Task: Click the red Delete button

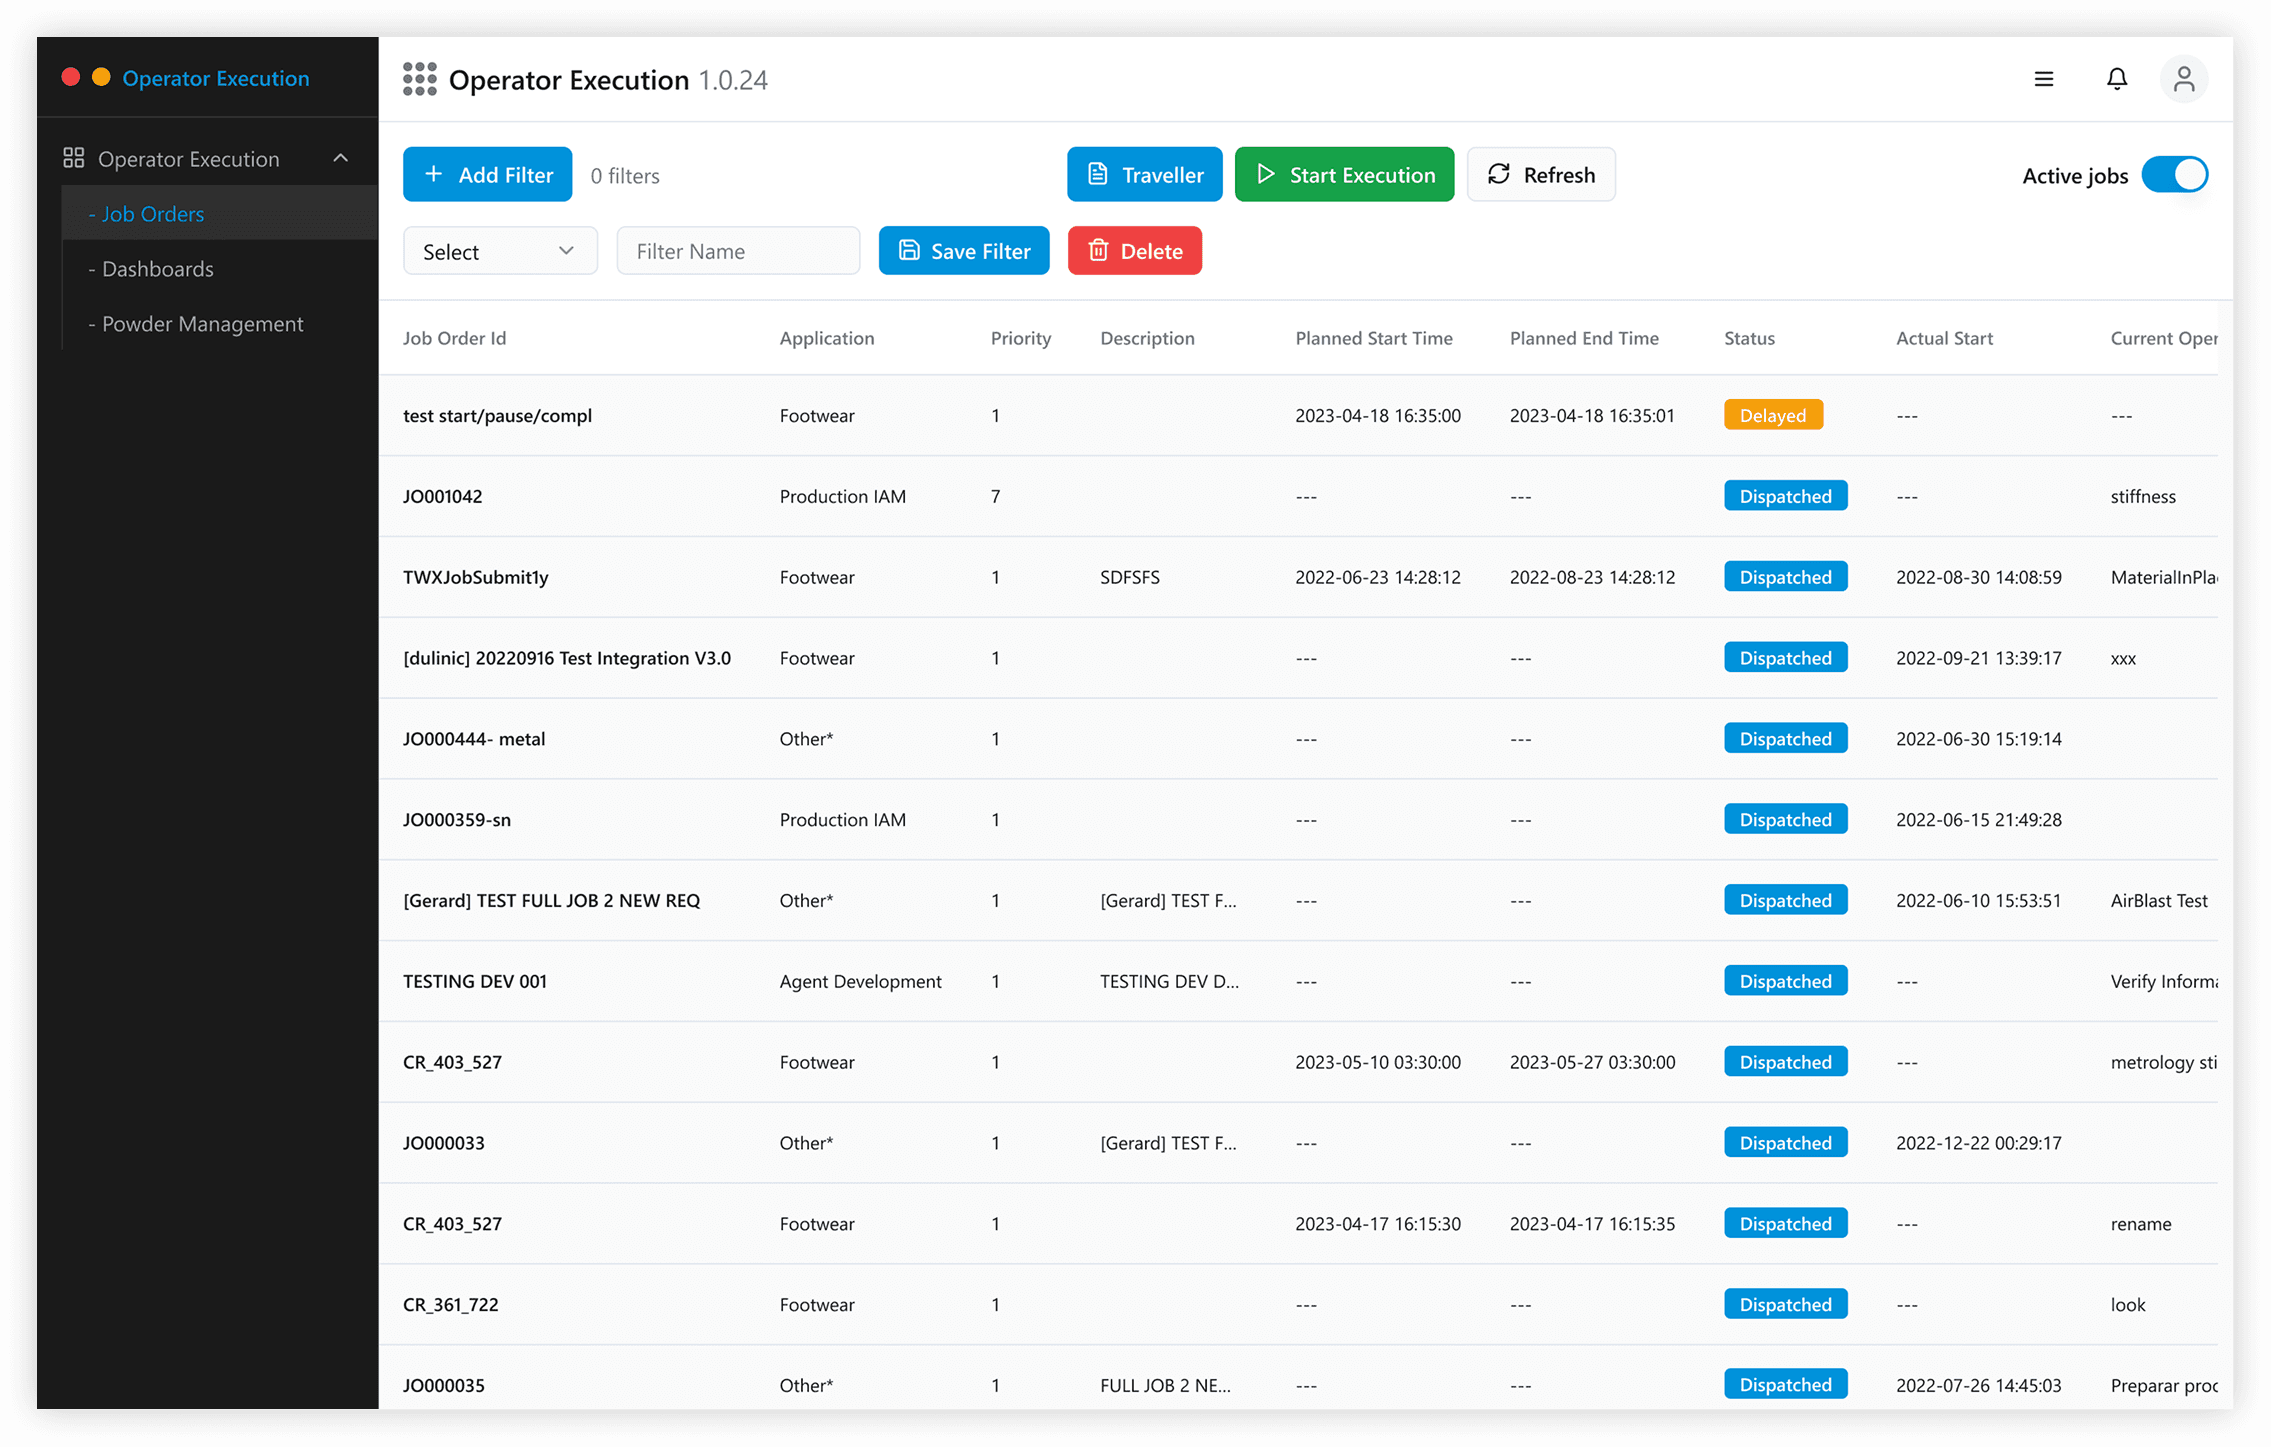Action: pos(1134,251)
